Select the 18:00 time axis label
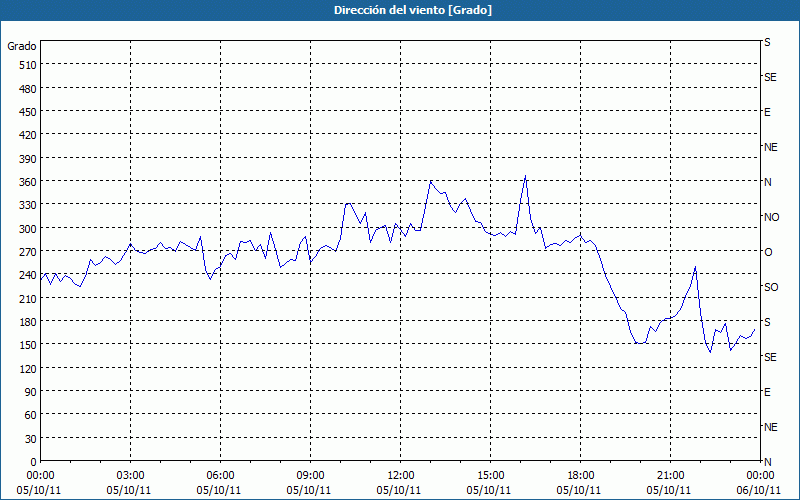Viewport: 800px width, 500px height. [581, 476]
